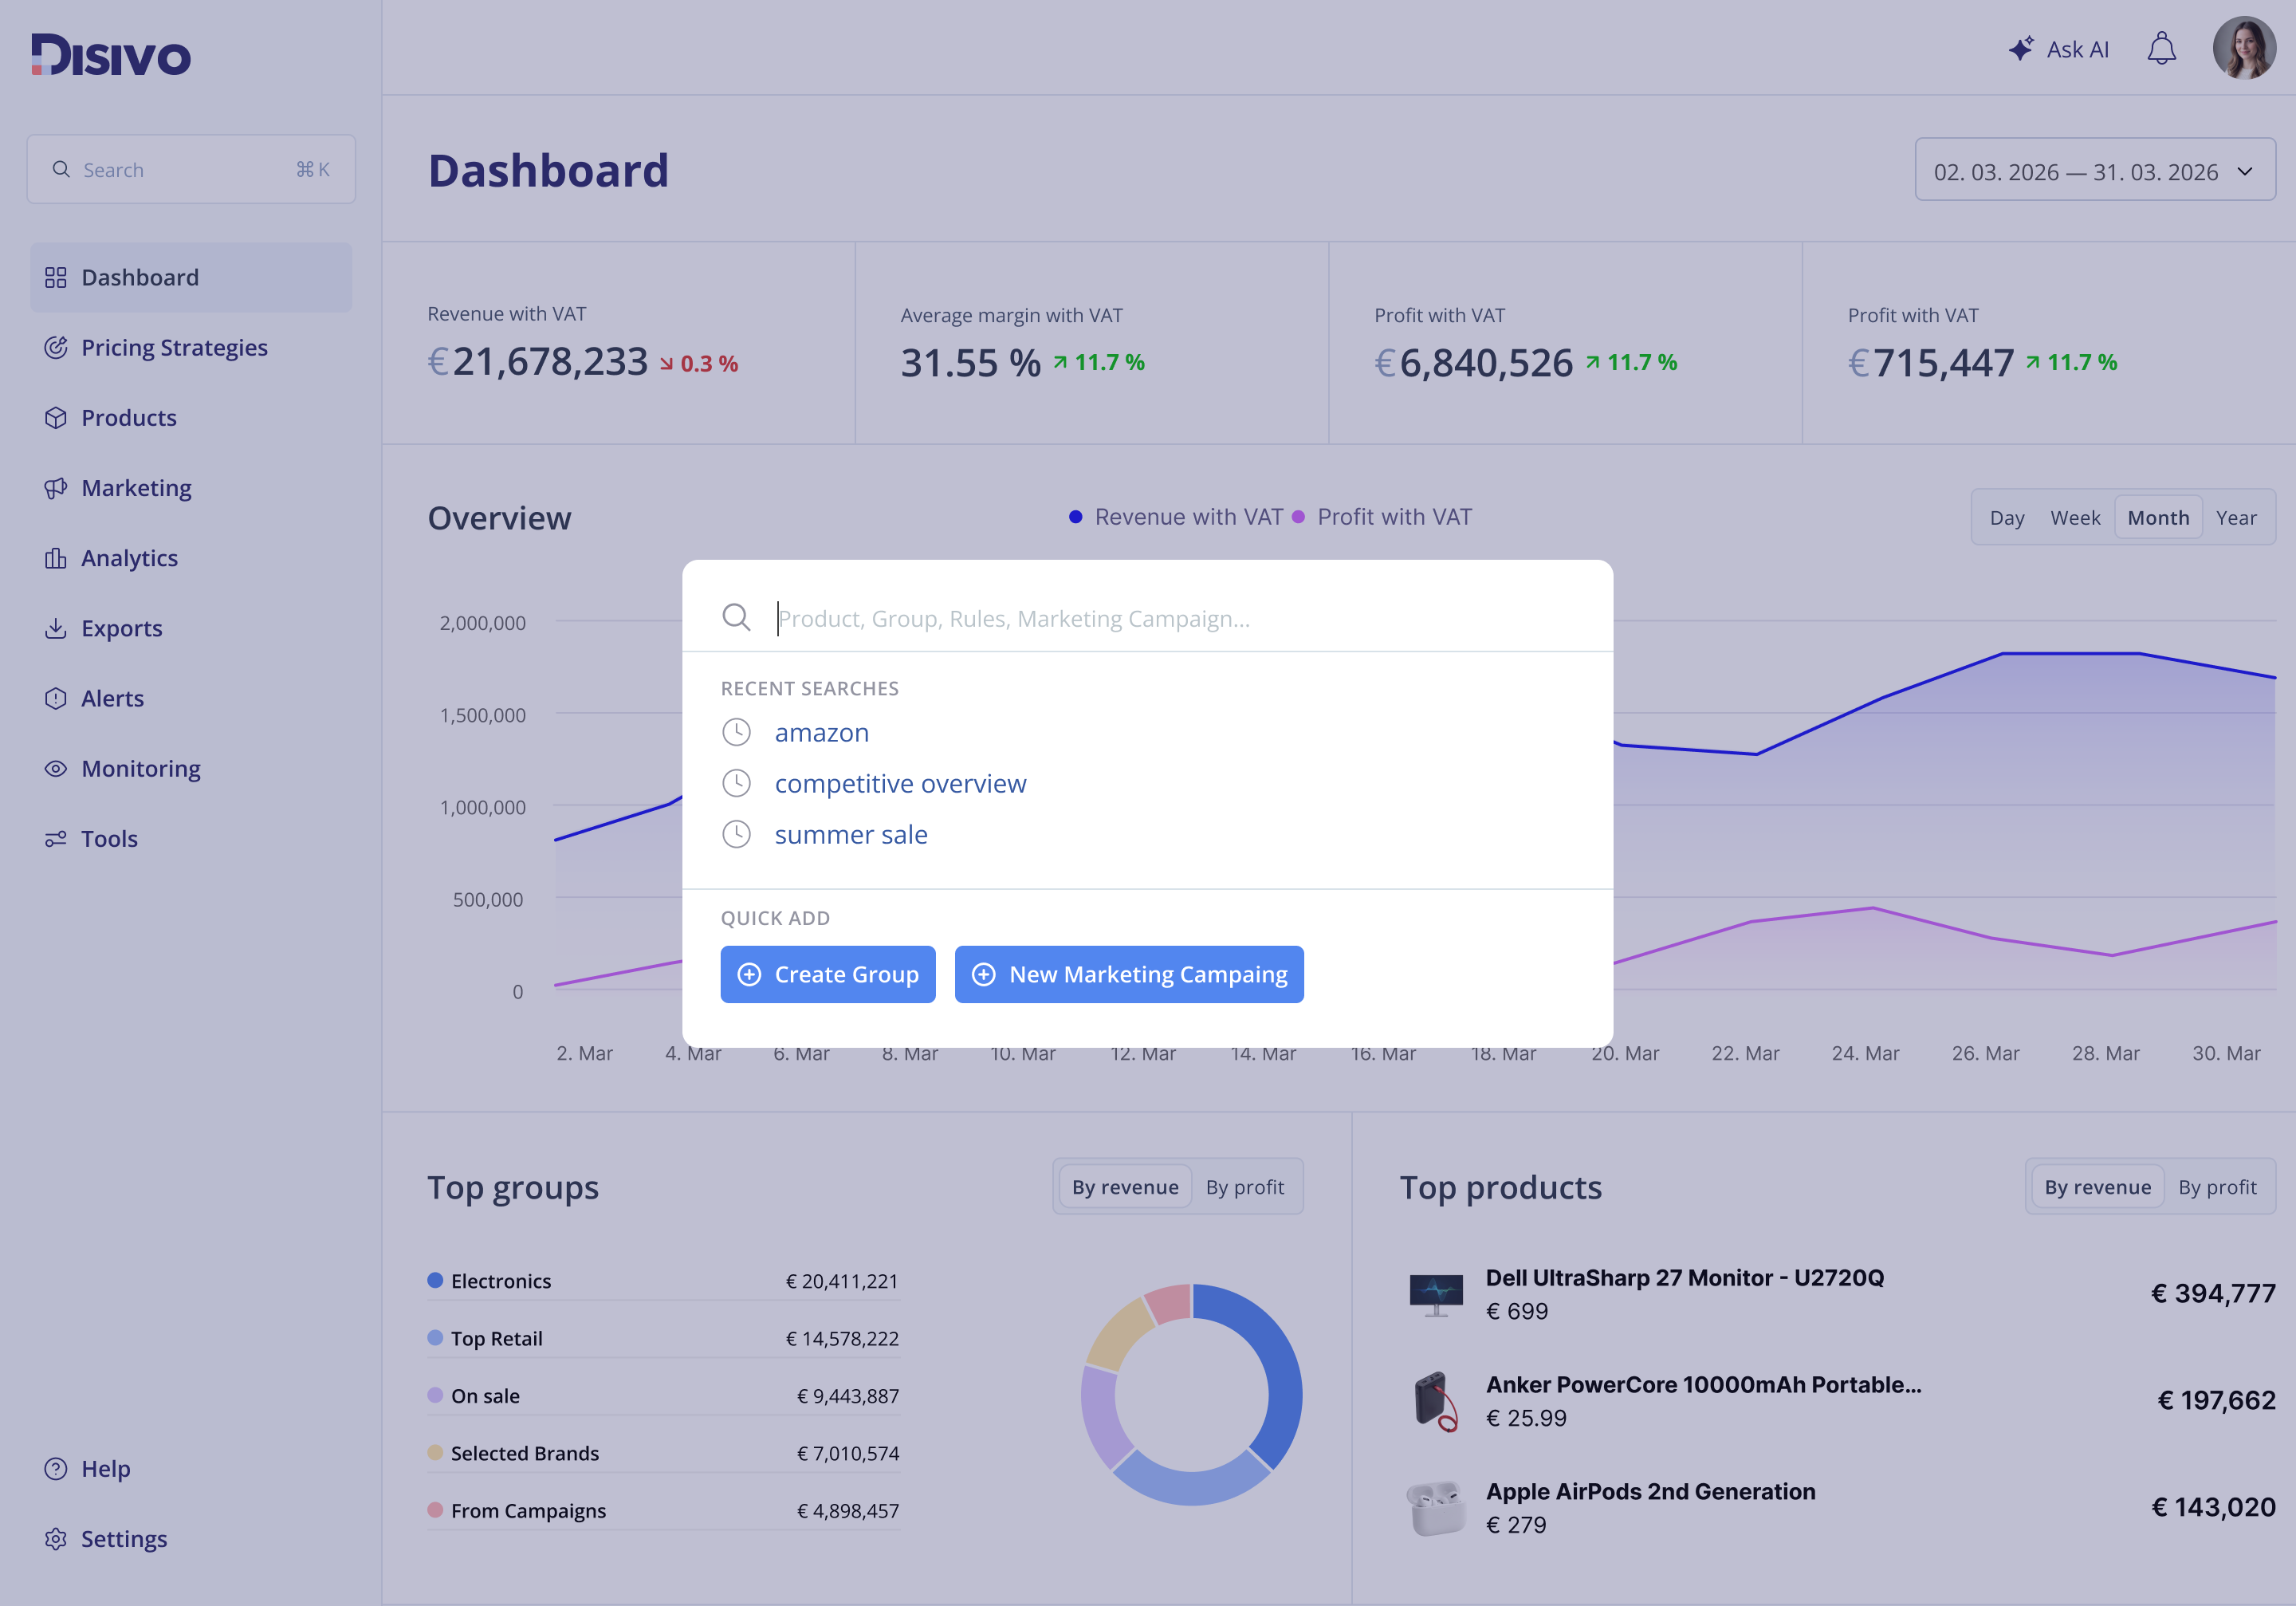
Task: Click the Create Group button
Action: click(828, 974)
